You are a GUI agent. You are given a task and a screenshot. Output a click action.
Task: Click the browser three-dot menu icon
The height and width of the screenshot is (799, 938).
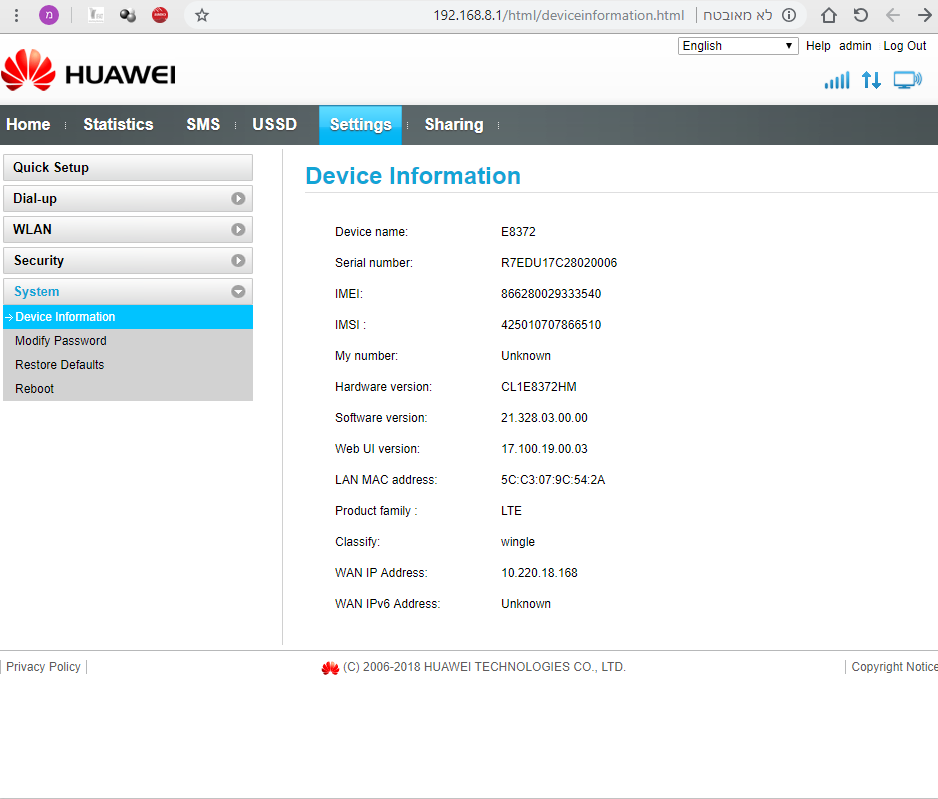click(x=17, y=15)
